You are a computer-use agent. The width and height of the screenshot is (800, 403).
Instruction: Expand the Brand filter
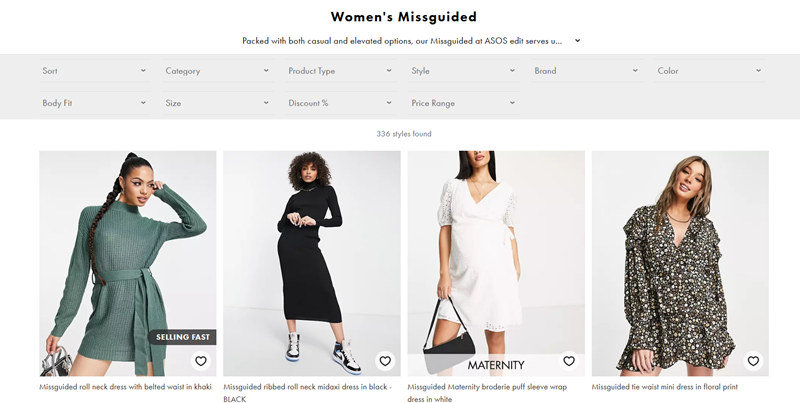point(586,71)
